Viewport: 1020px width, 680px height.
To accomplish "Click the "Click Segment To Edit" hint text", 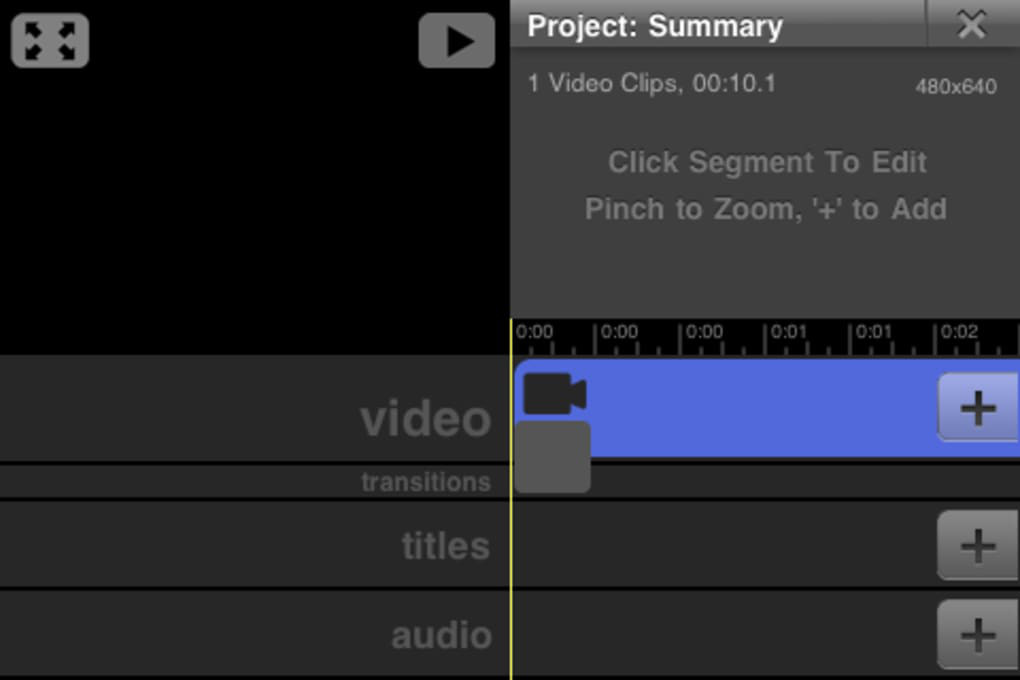I will click(767, 162).
